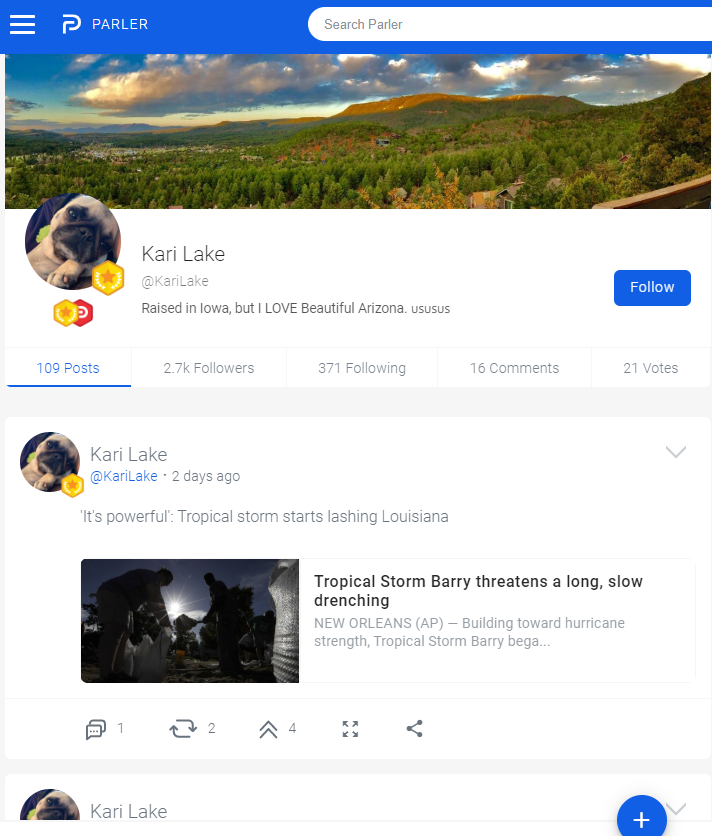Share the Tropical Storm post
This screenshot has width=712, height=836.
click(x=415, y=729)
